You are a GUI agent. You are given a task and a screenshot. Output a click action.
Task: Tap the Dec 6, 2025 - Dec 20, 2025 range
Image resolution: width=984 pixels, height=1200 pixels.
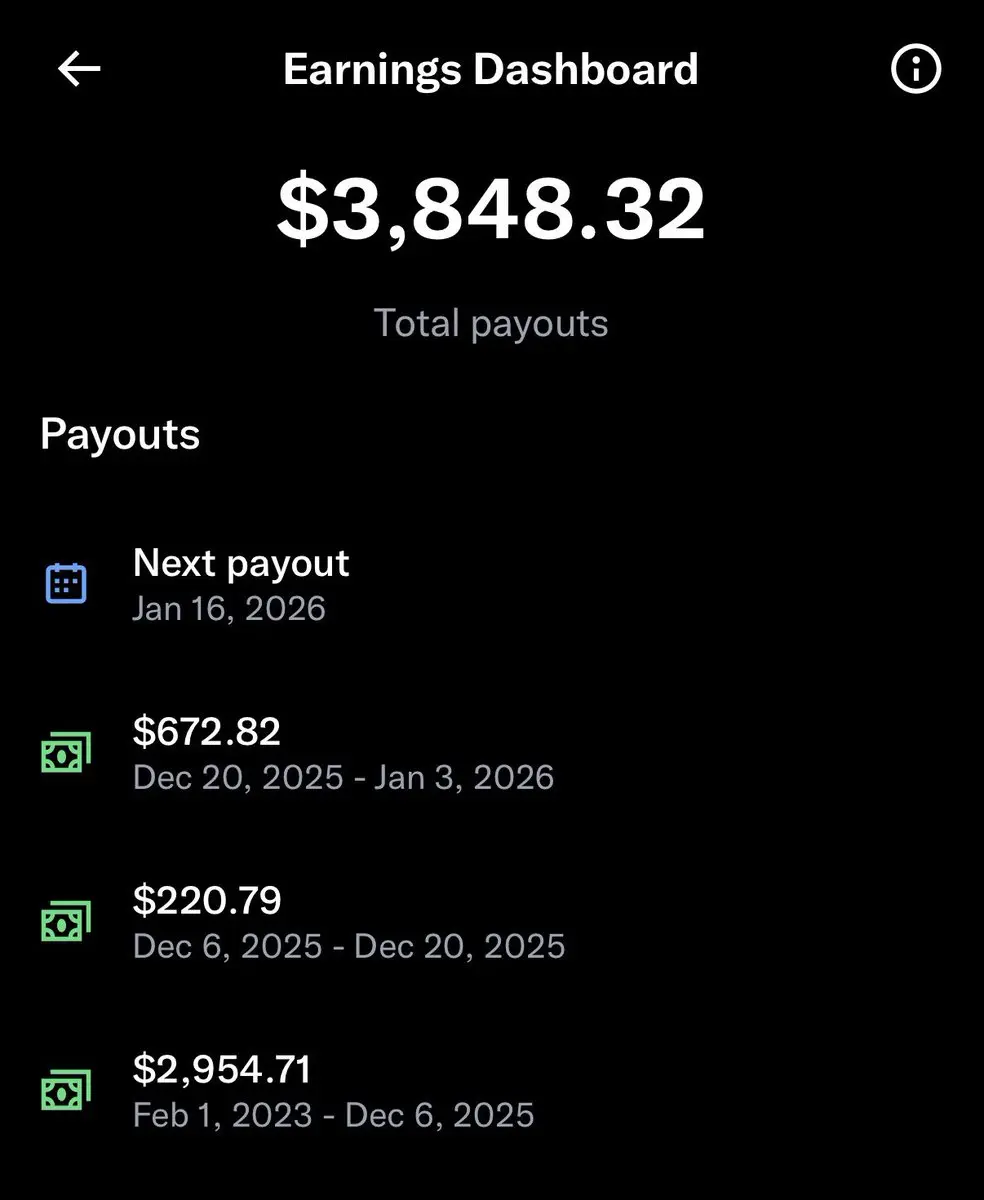pyautogui.click(x=349, y=946)
